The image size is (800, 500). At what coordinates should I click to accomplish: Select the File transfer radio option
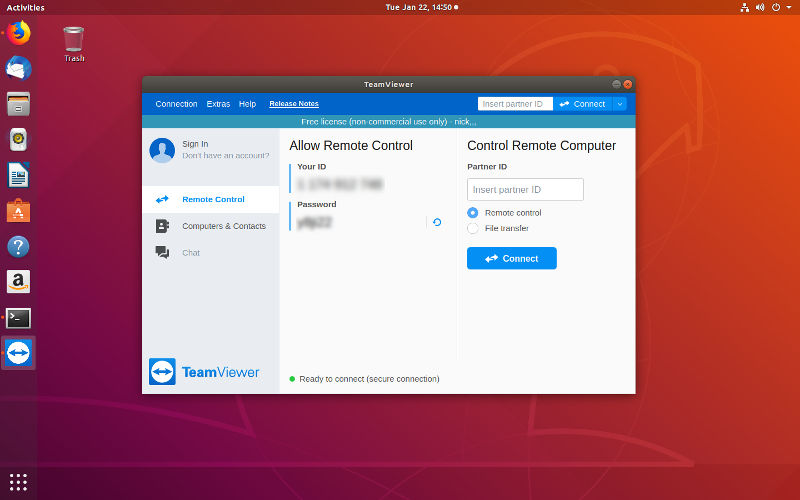[473, 228]
